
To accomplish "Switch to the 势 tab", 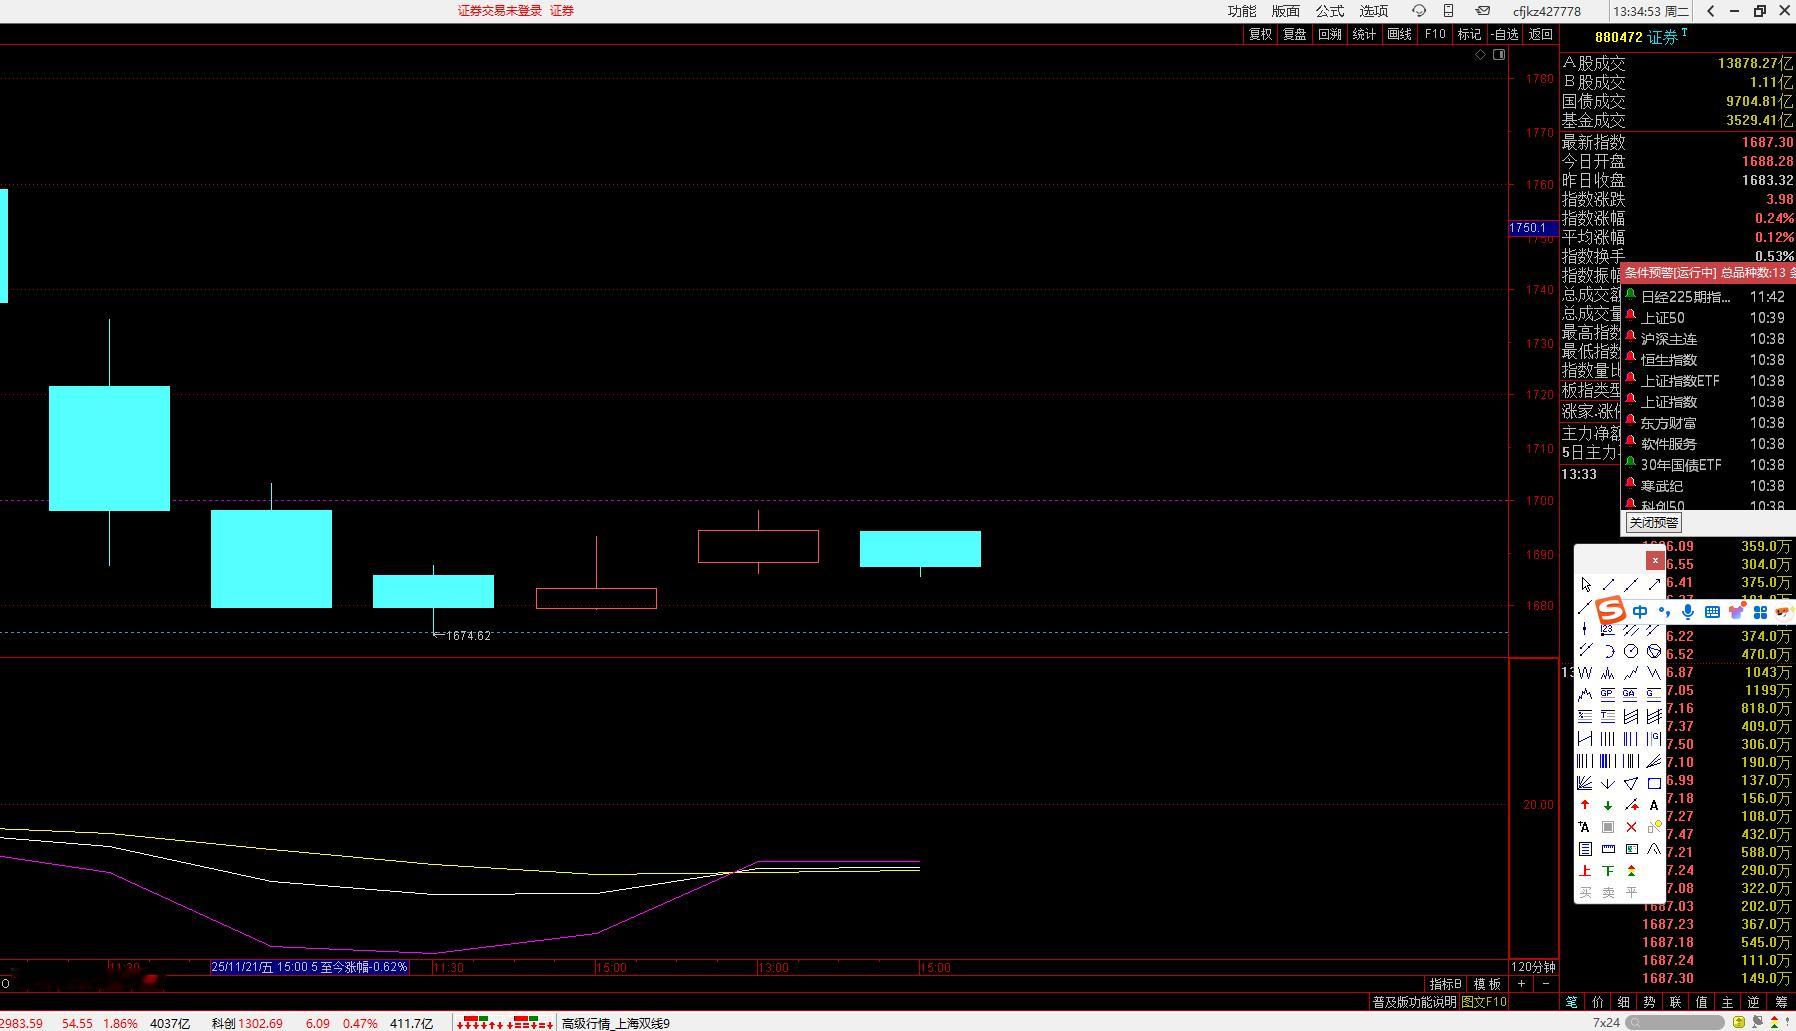I will [x=1649, y=1002].
